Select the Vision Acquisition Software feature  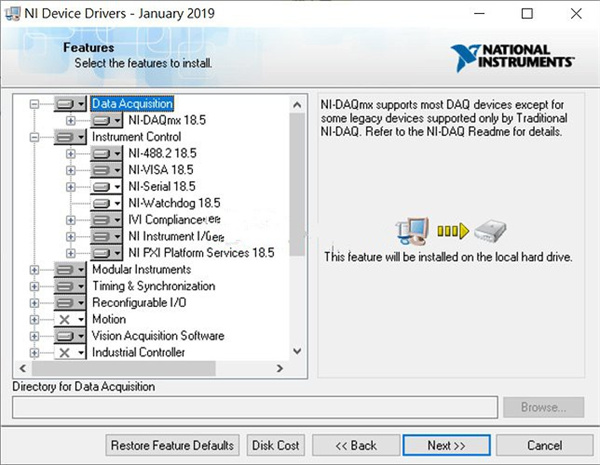click(158, 336)
